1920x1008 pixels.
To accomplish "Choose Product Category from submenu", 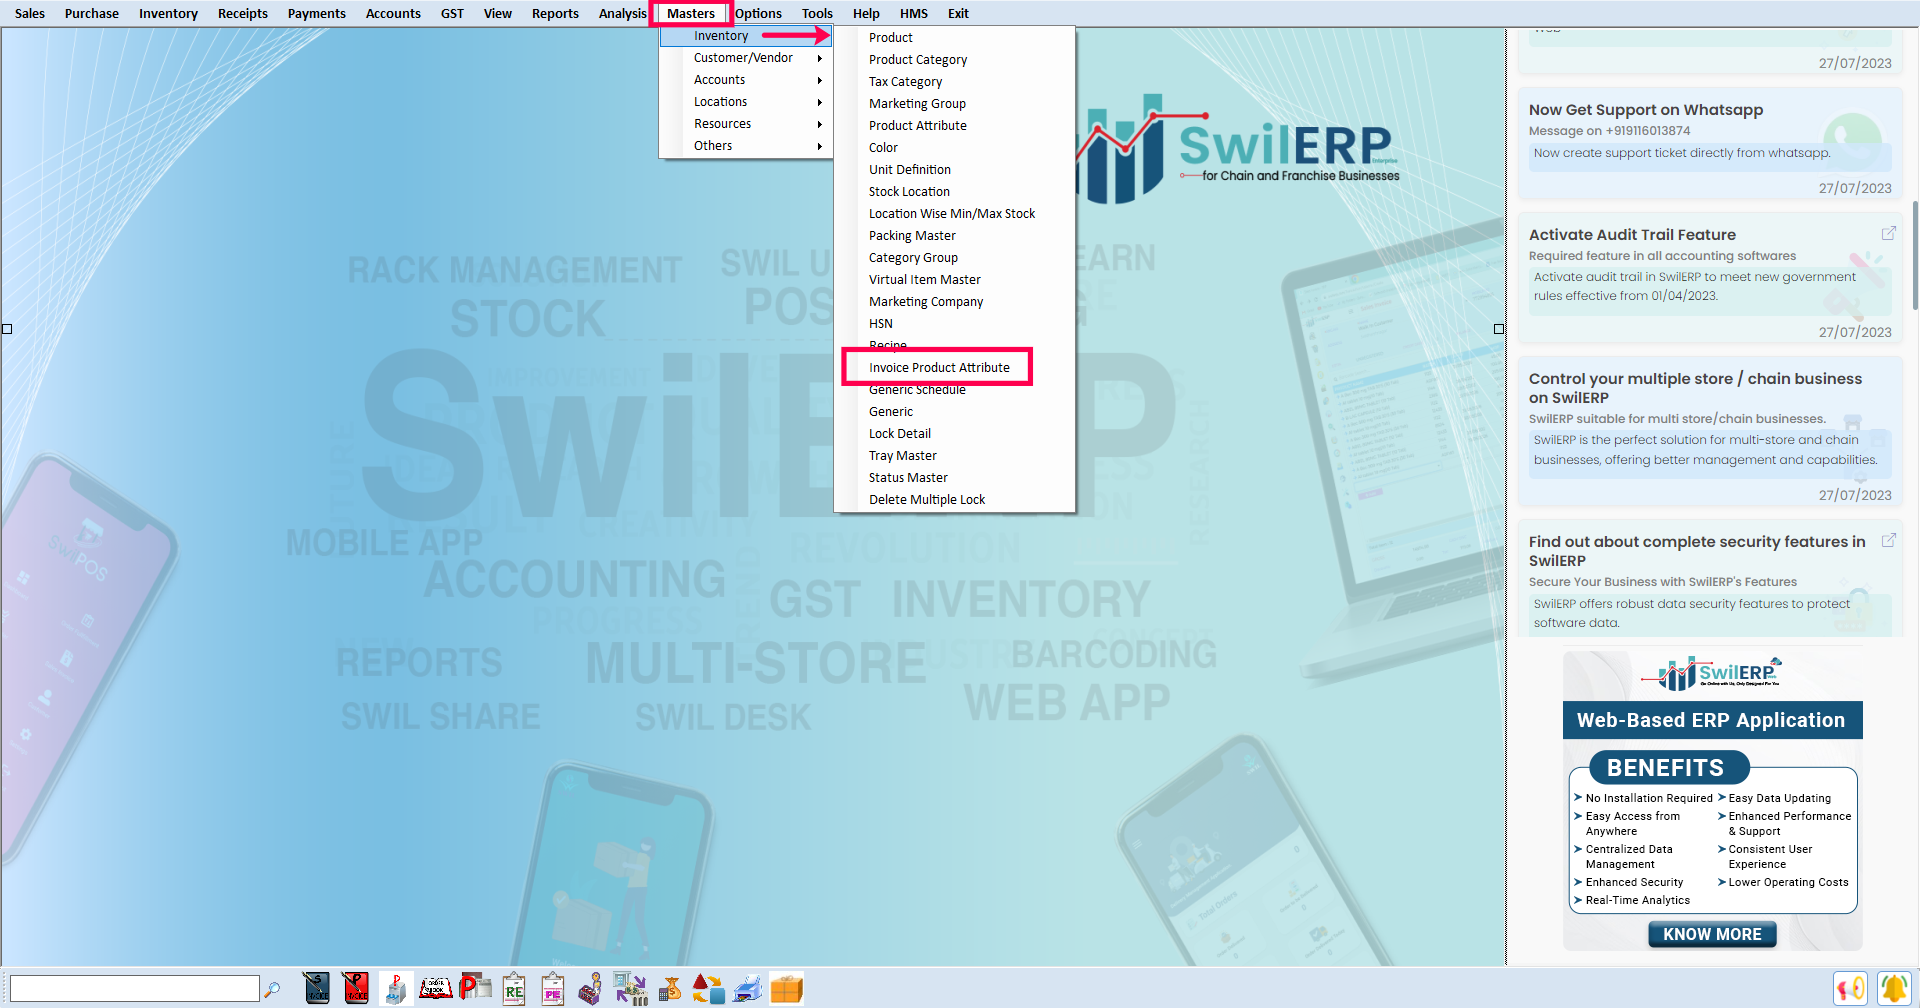I will click(x=955, y=60).
